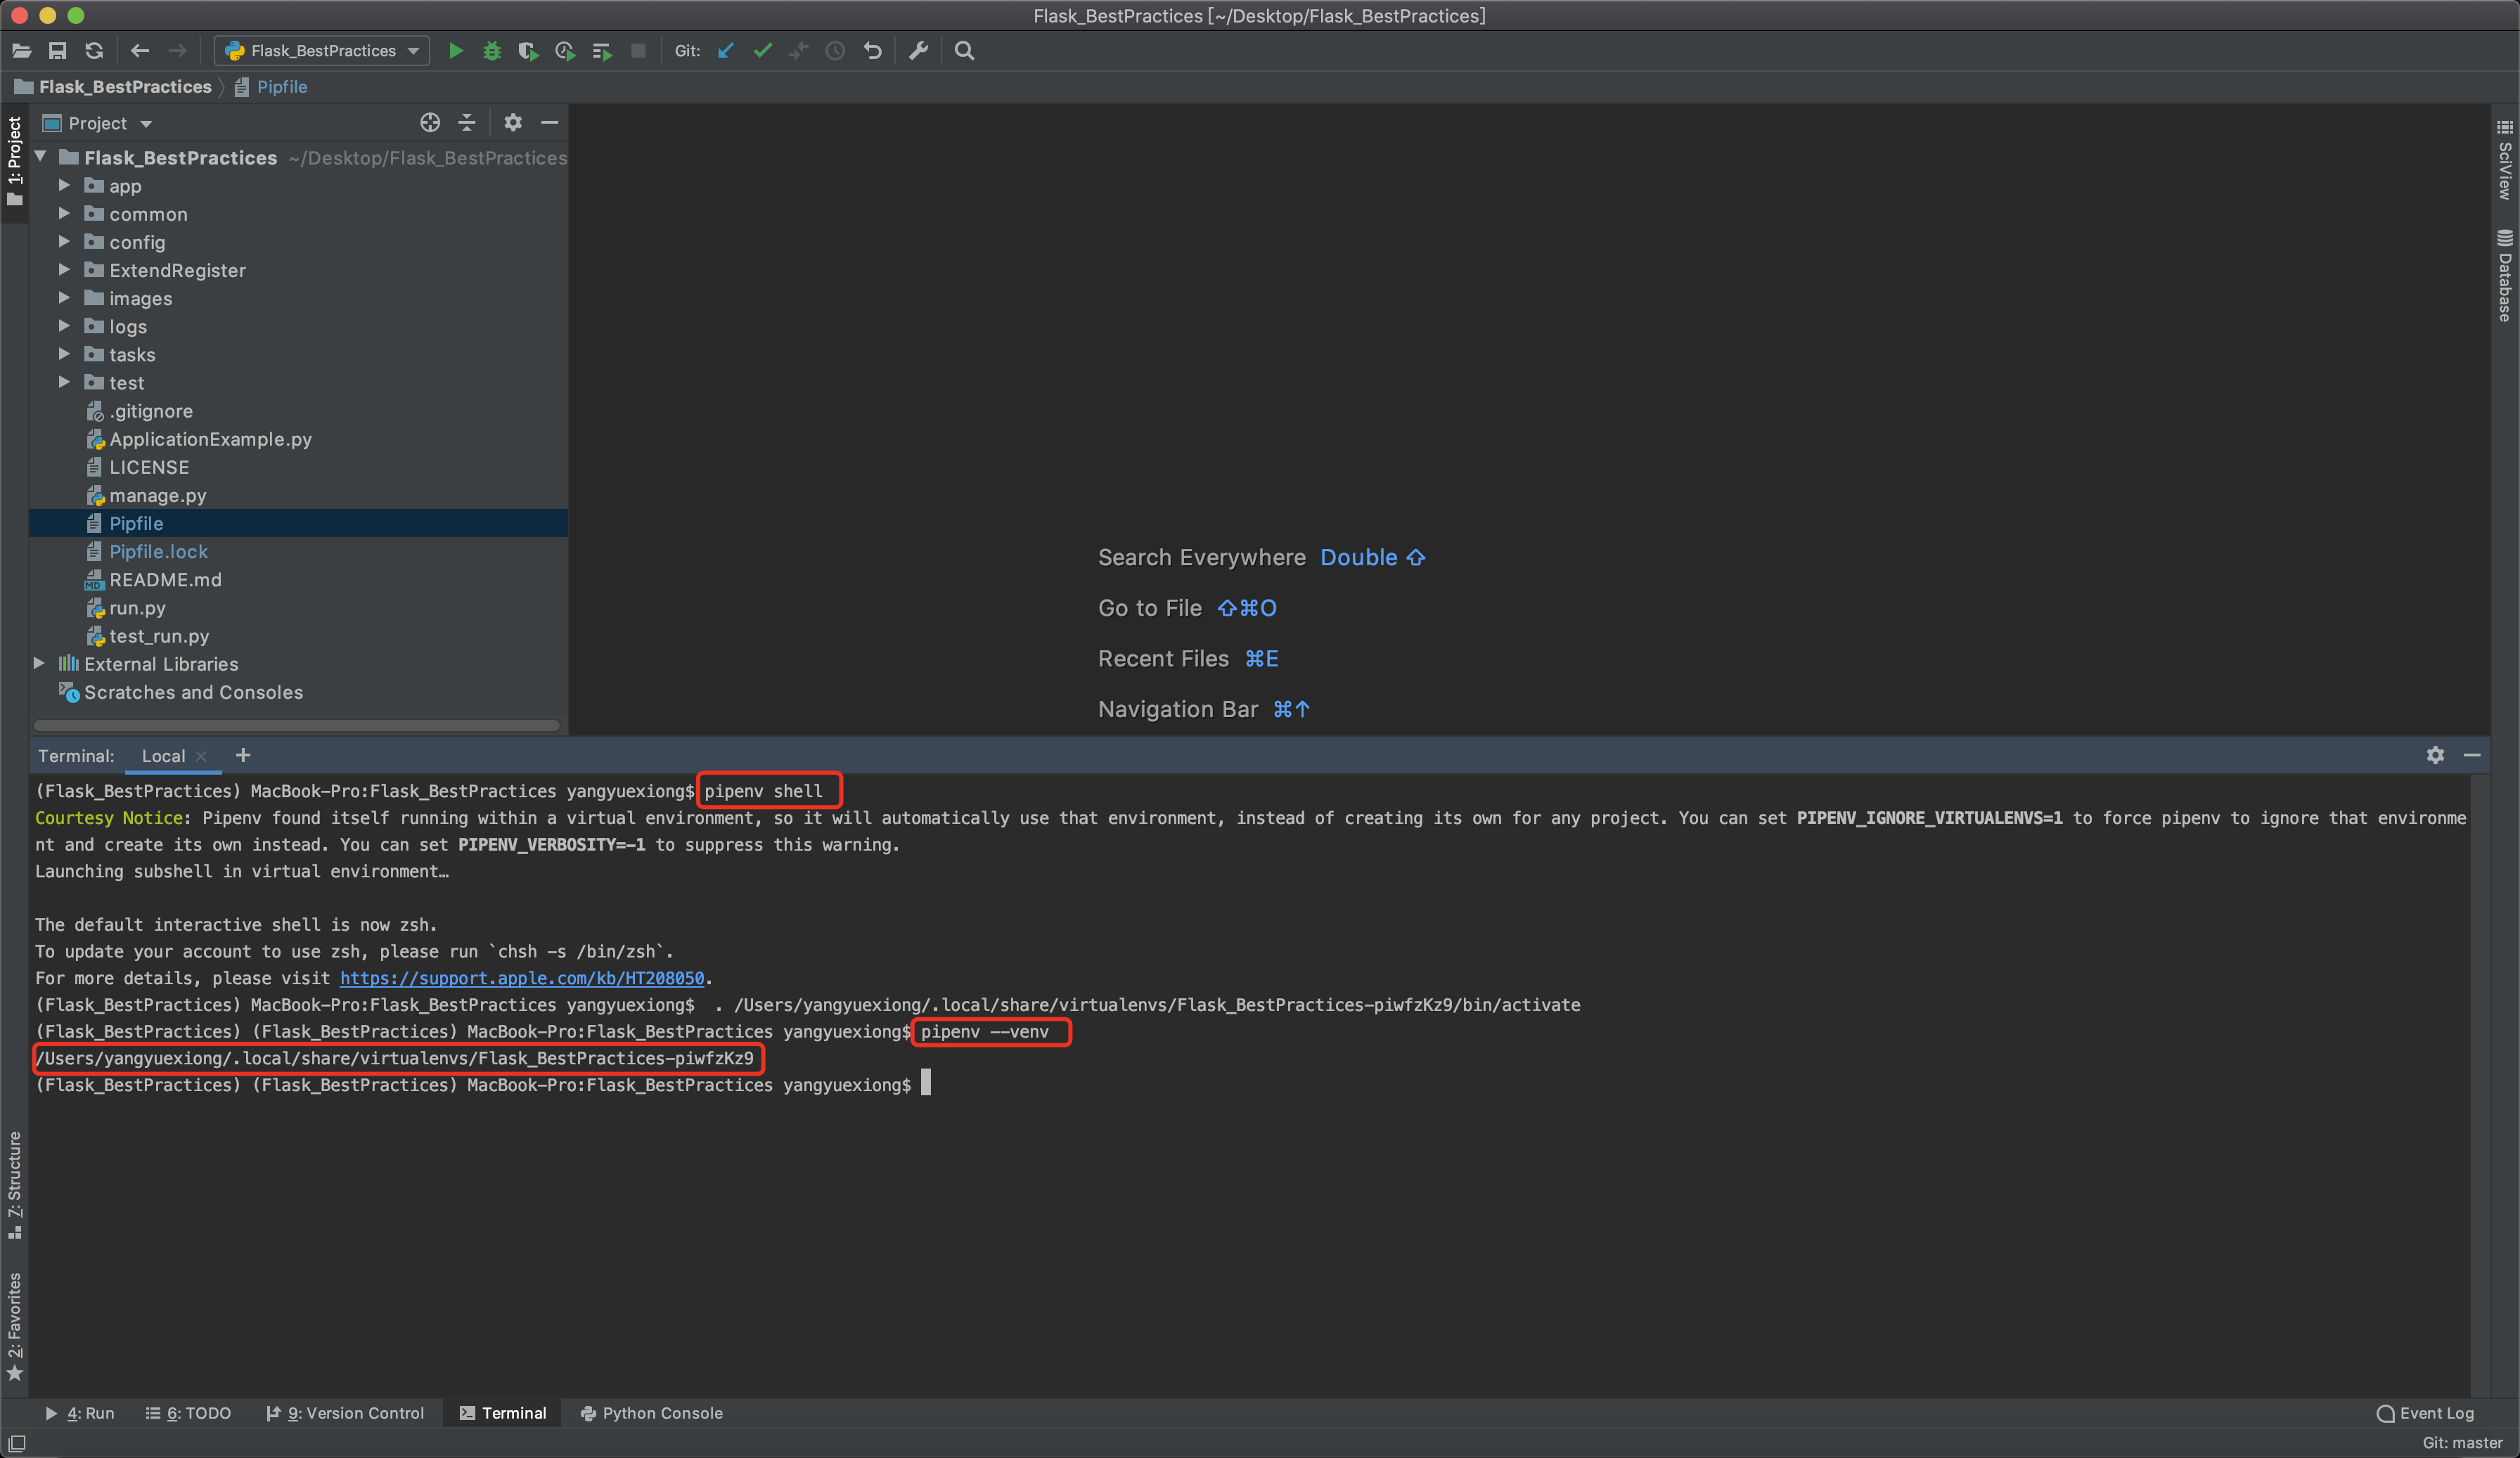Screen dimensions: 2520x1458
Task: Click the Debug bug icon
Action: (492, 51)
